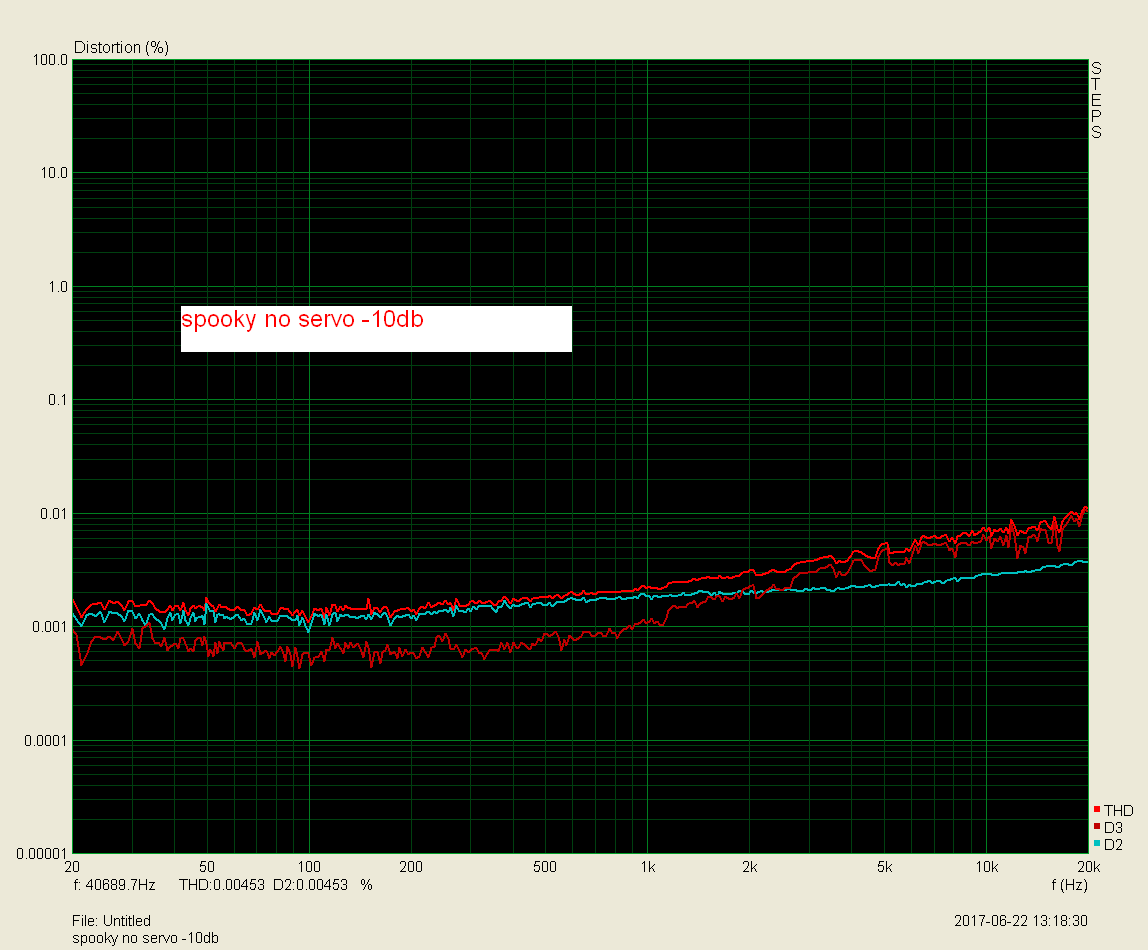Click the '500' frequency axis label
Image resolution: width=1148 pixels, height=950 pixels.
[x=545, y=867]
